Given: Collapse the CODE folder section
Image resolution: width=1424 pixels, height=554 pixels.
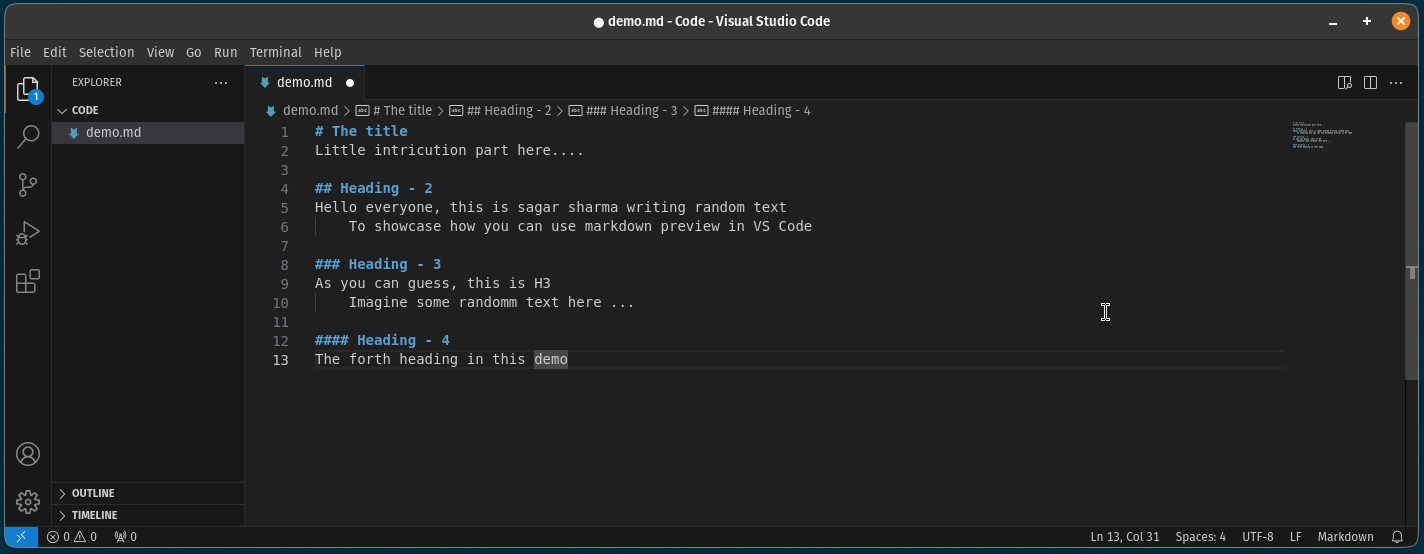Looking at the screenshot, I should (85, 110).
